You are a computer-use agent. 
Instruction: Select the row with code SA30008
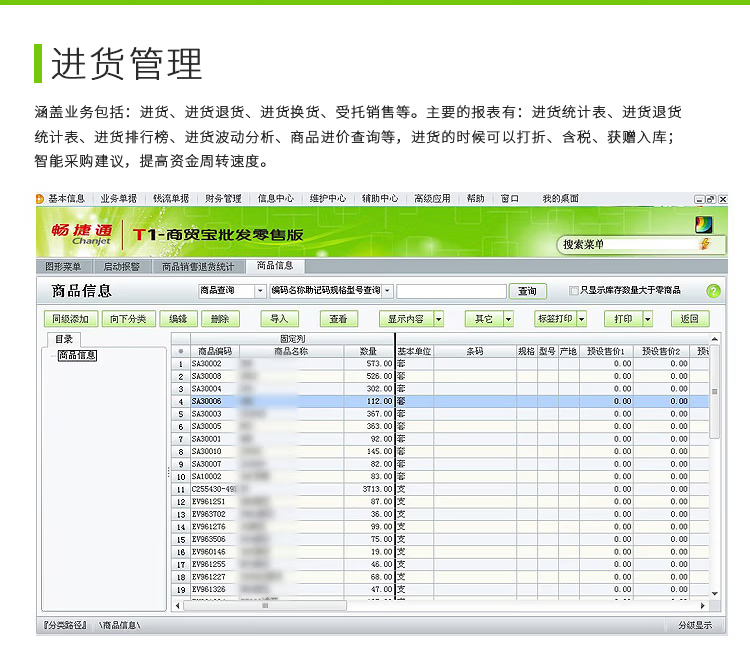coord(440,376)
